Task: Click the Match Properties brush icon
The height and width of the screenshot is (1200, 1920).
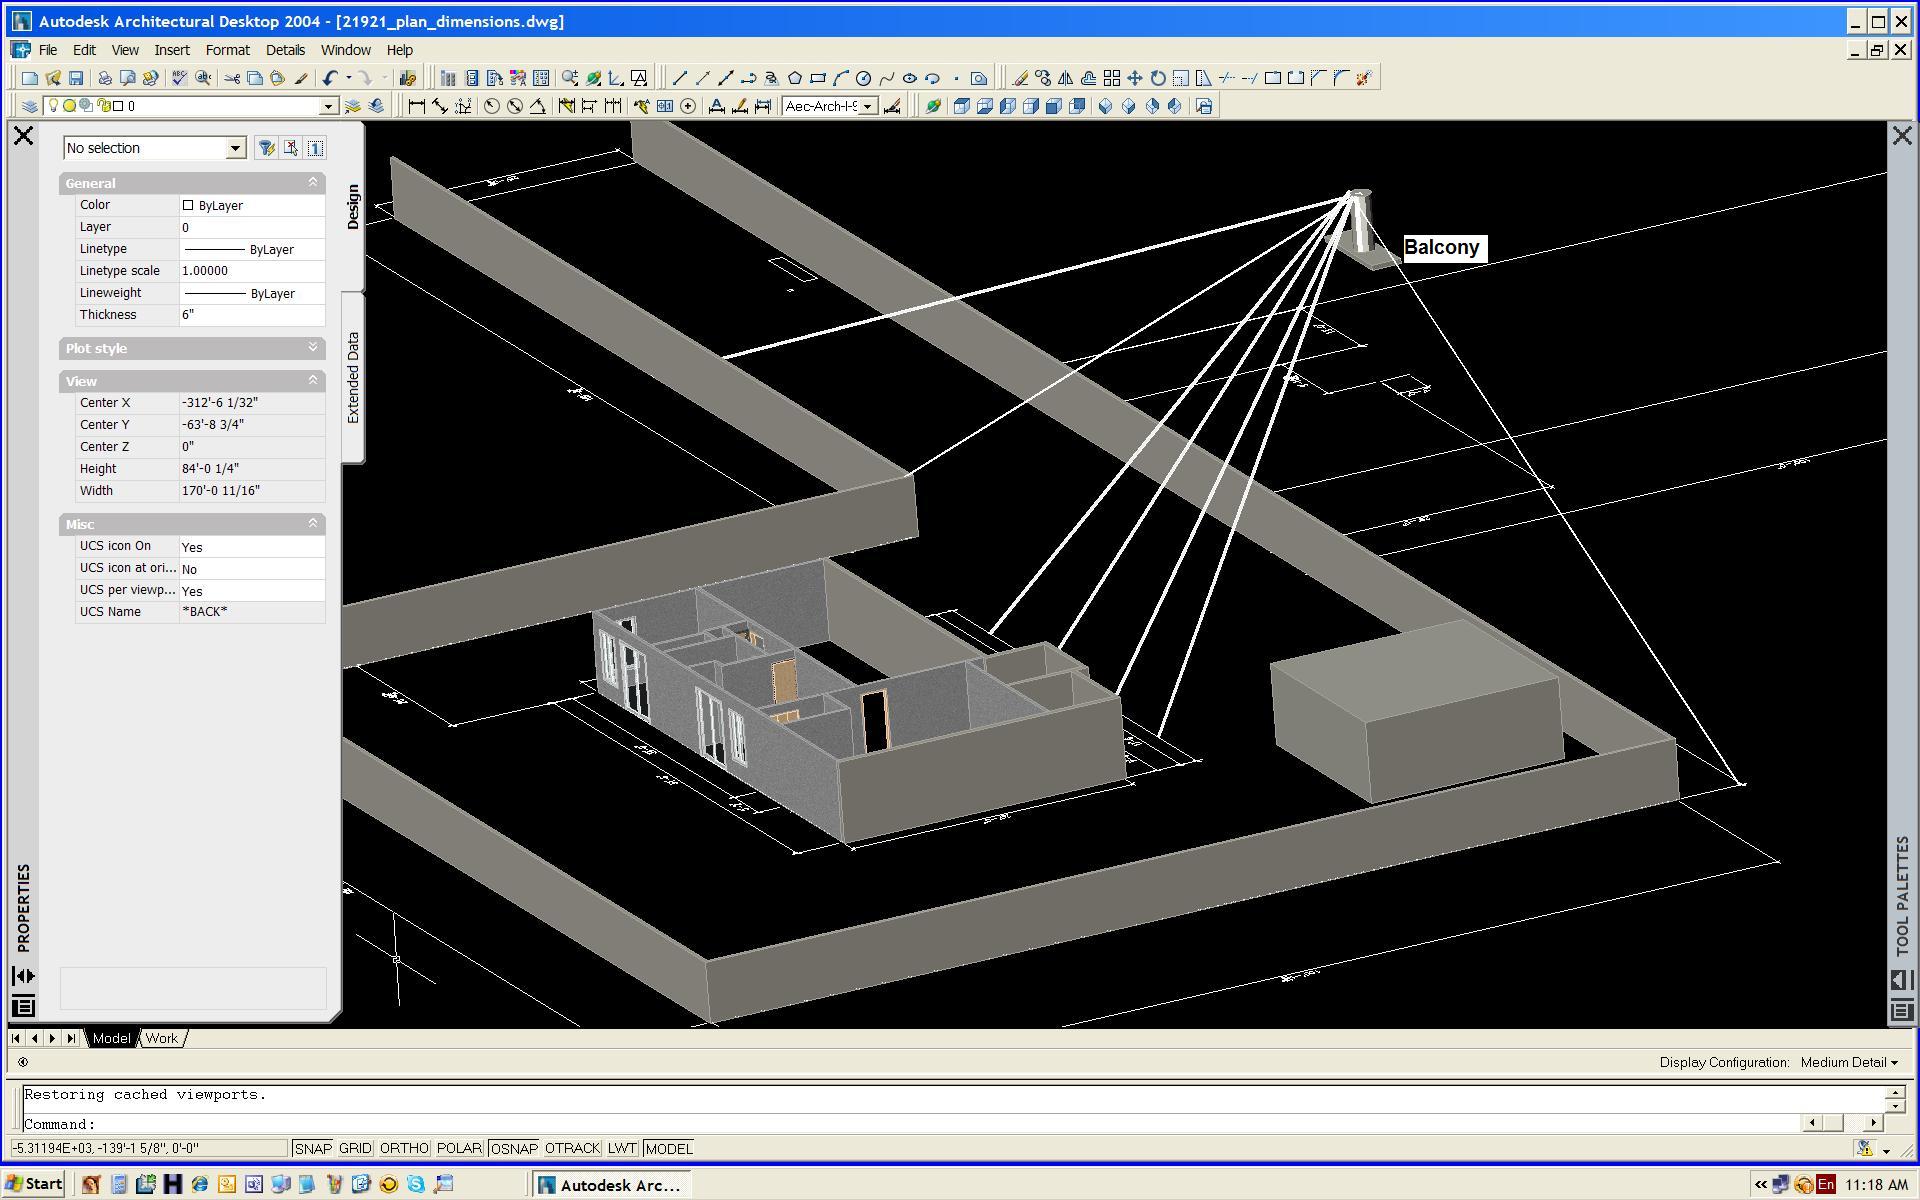Action: coord(301,78)
